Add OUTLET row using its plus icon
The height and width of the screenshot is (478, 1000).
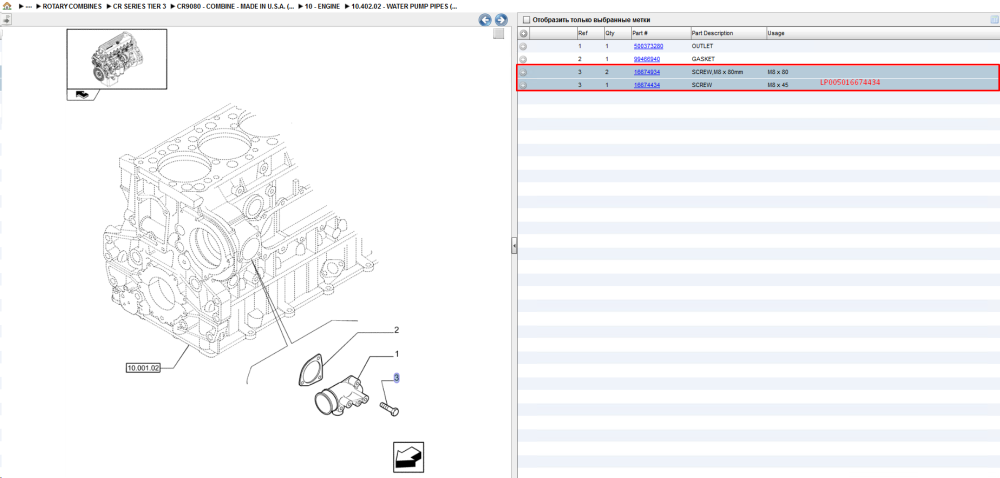524,47
